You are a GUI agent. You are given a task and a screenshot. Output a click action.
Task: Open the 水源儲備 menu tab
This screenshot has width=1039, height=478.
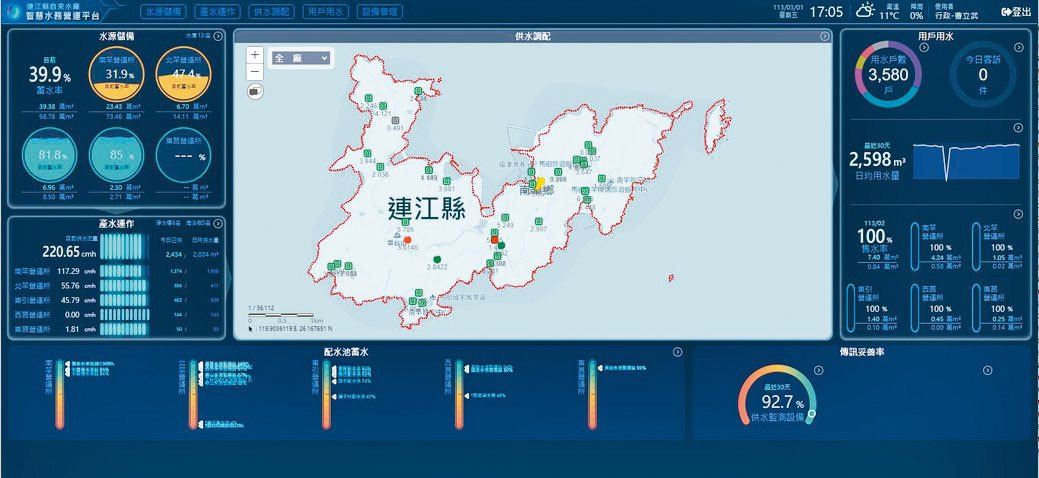[x=164, y=12]
